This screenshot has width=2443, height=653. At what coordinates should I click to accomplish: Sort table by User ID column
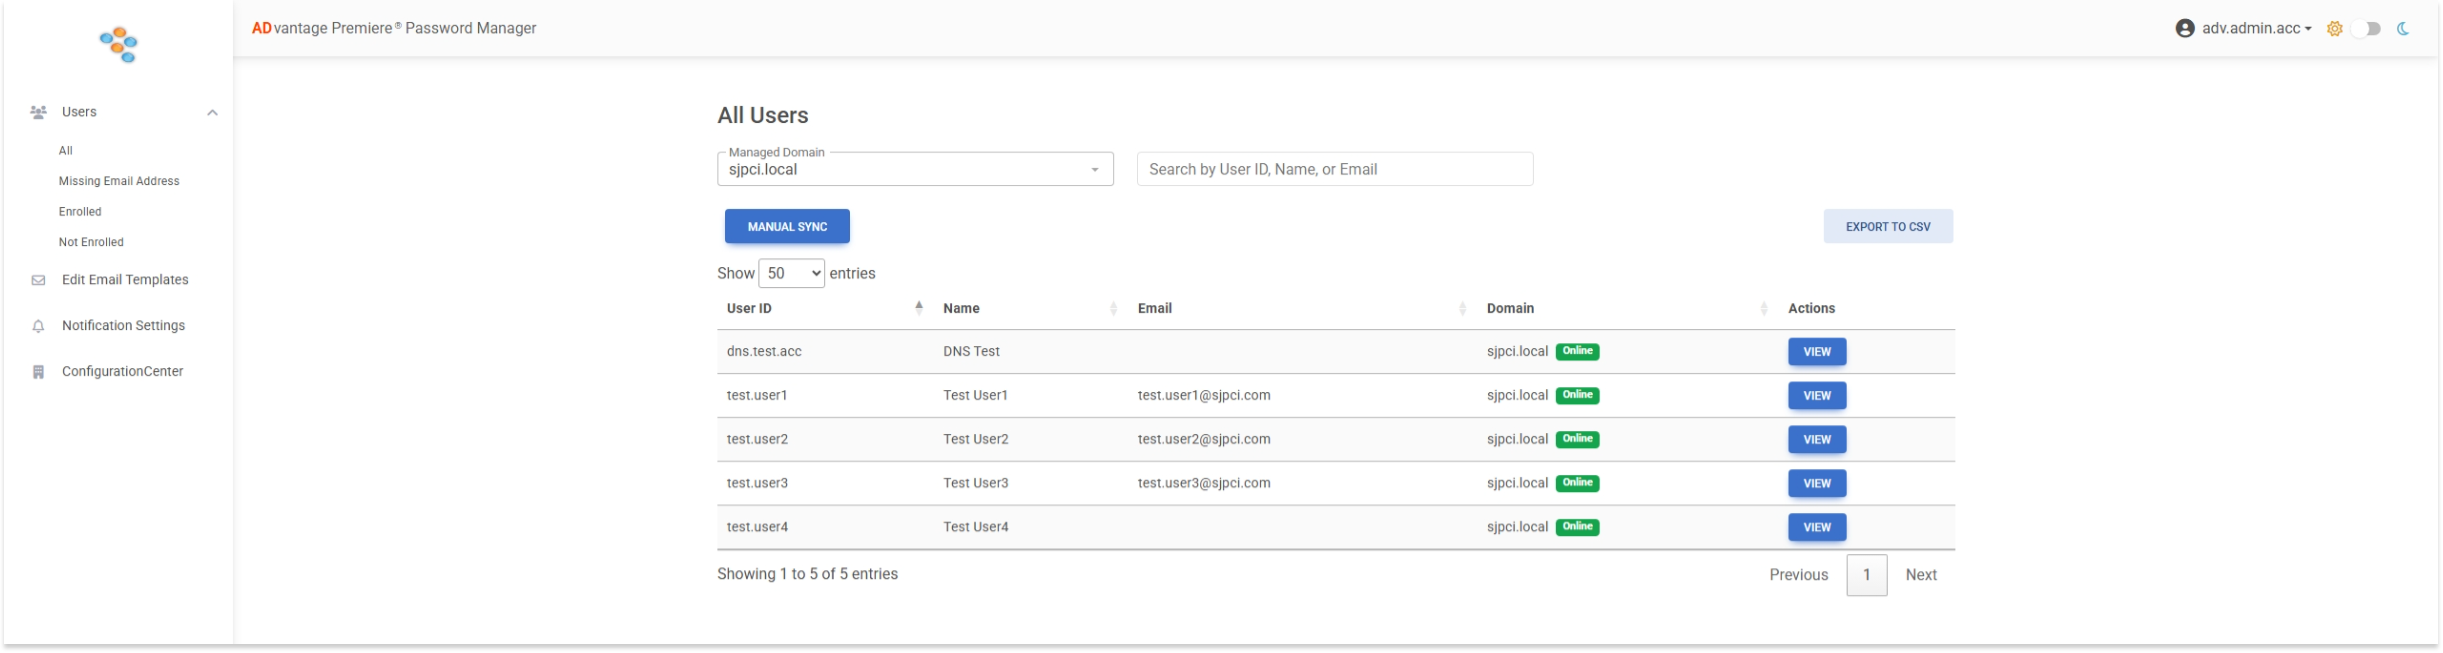click(x=824, y=308)
